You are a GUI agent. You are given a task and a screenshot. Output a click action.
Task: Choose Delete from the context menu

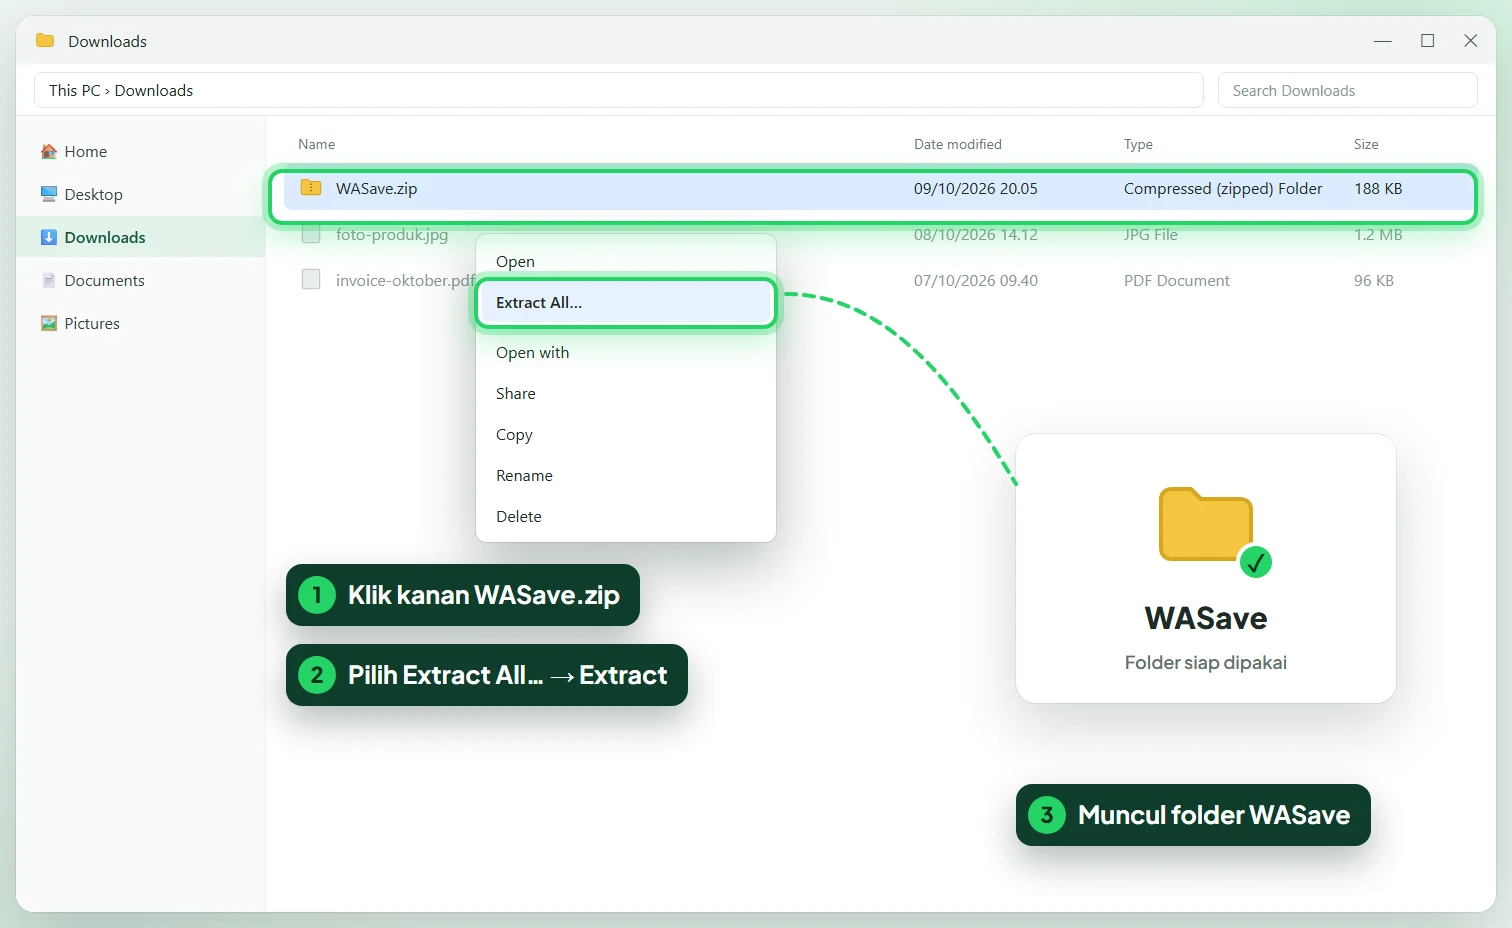pyautogui.click(x=626, y=516)
